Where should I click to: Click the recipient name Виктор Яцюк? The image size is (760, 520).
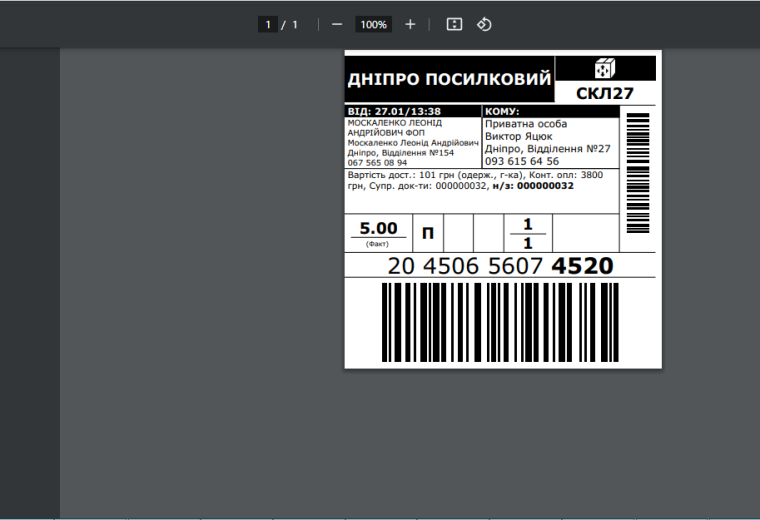pos(518,136)
